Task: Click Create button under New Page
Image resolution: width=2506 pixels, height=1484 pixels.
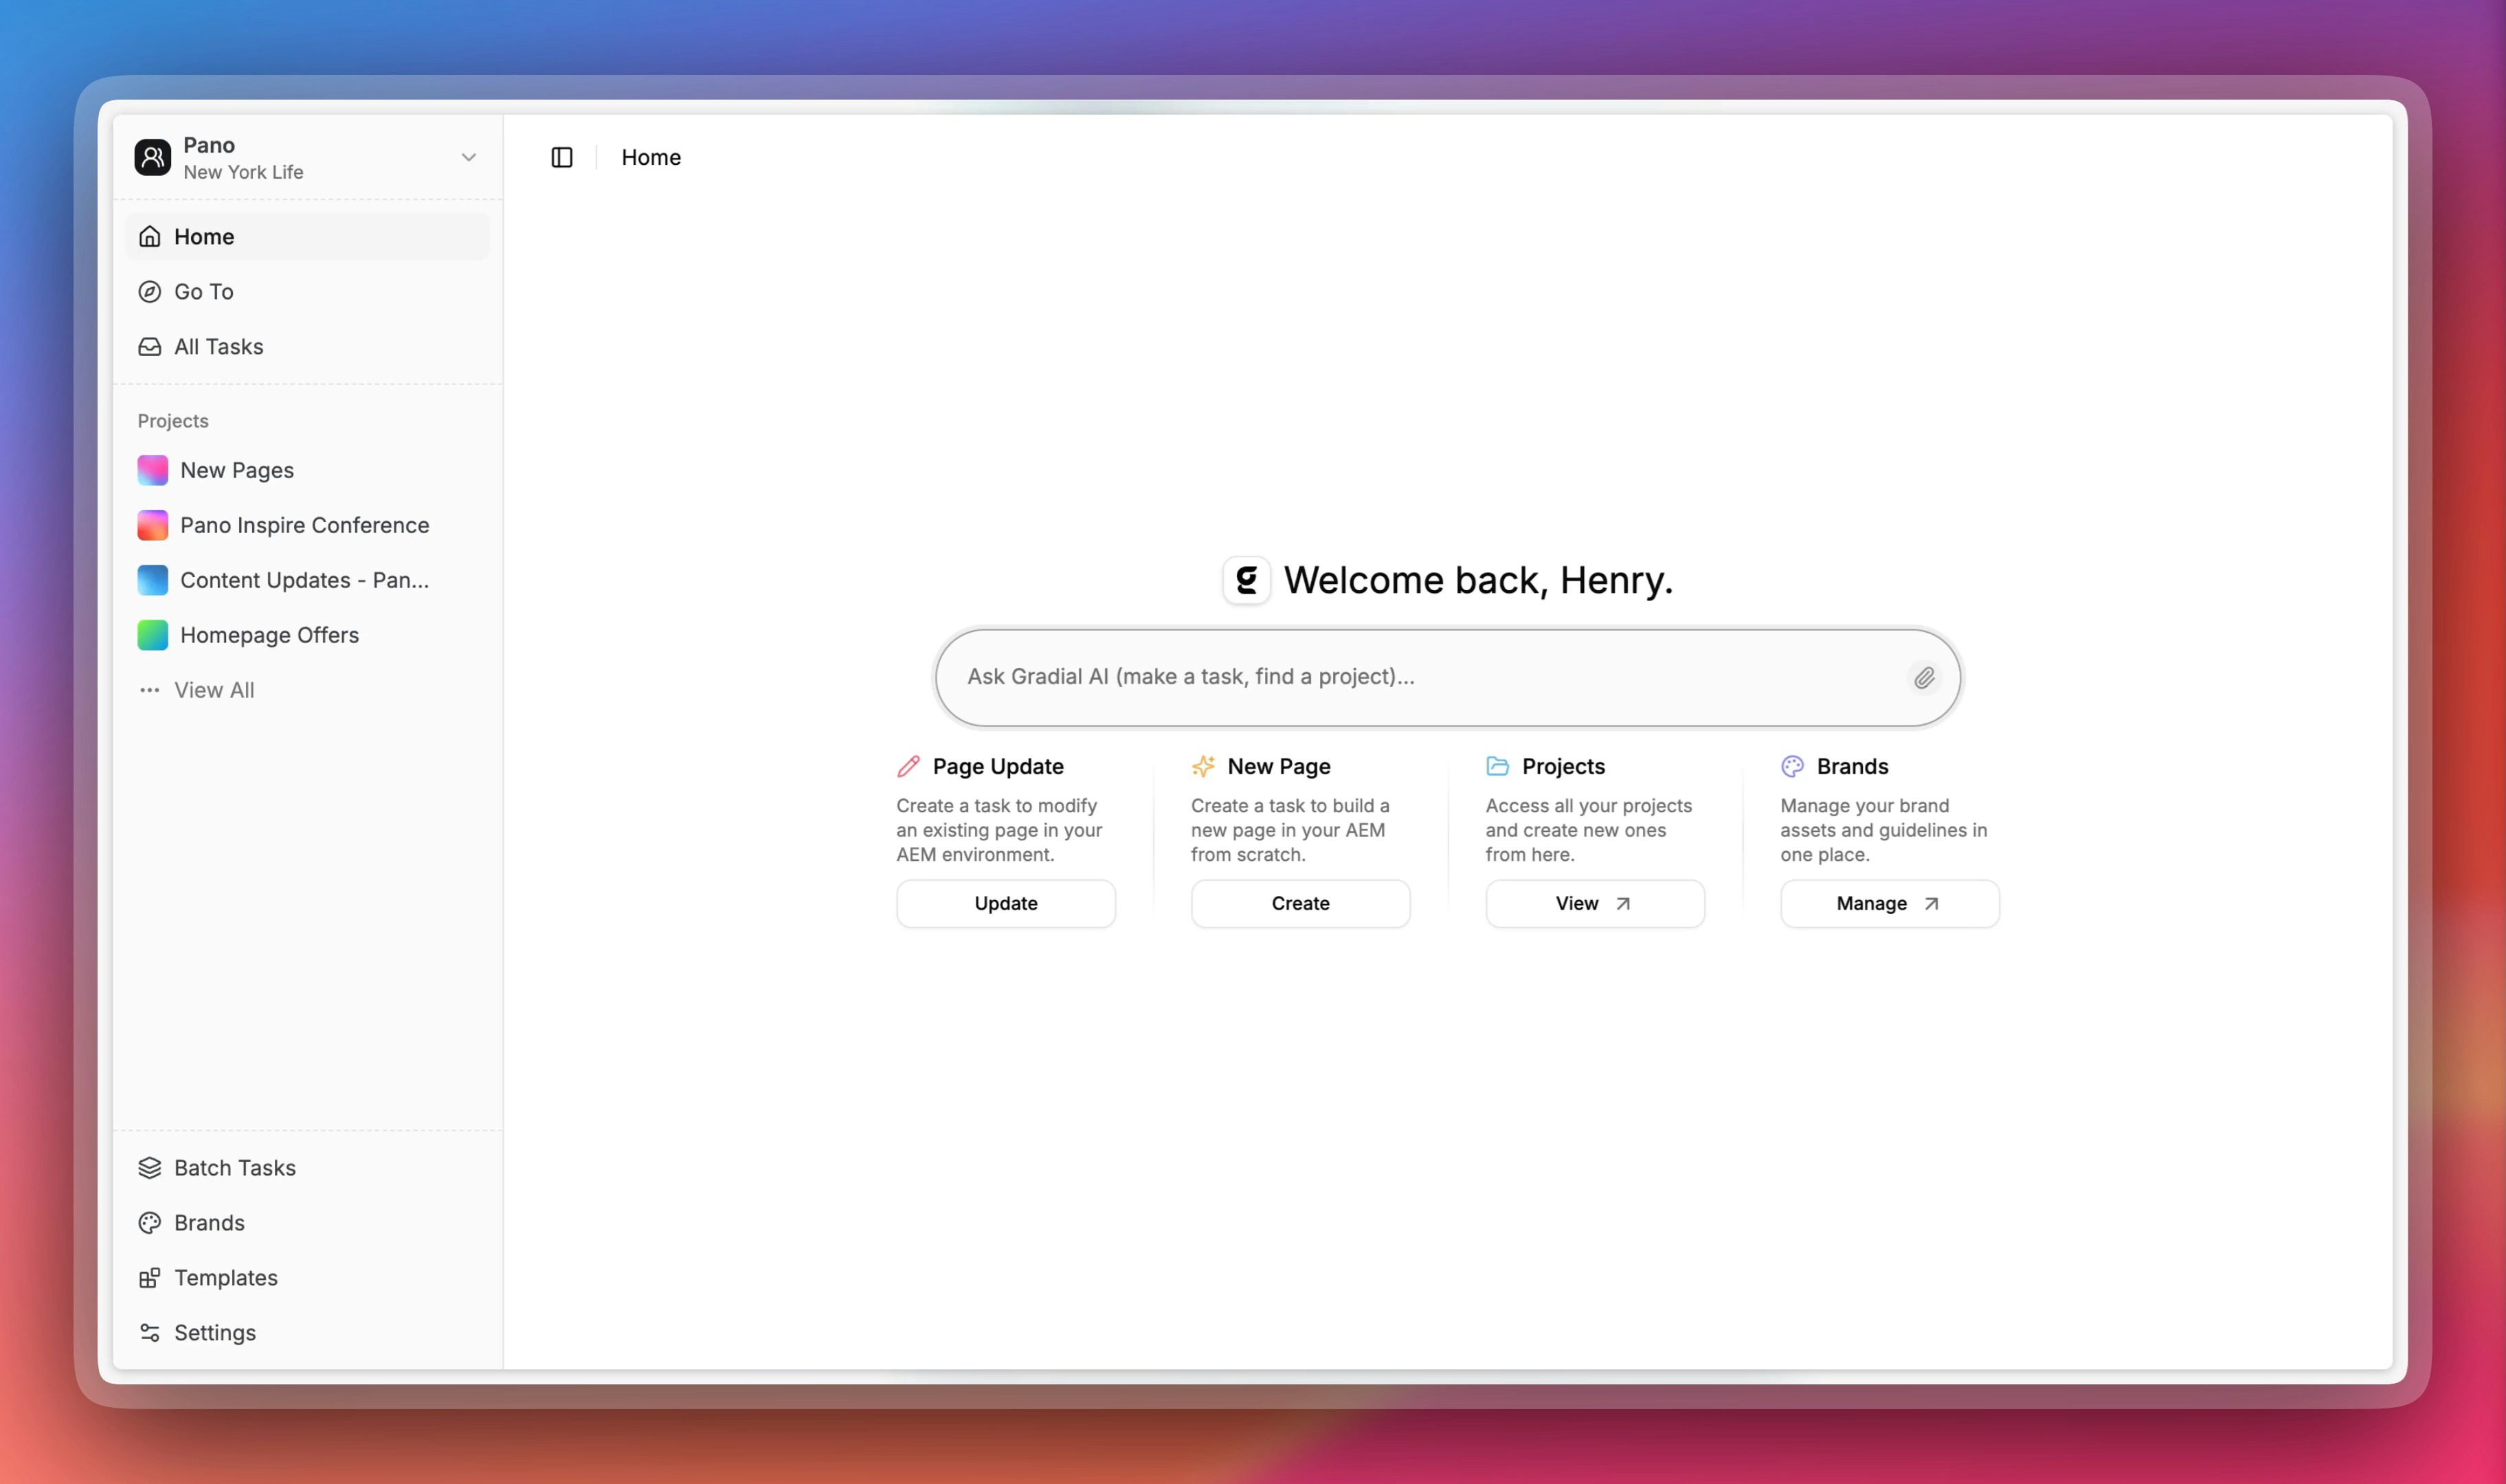Action: [1300, 903]
